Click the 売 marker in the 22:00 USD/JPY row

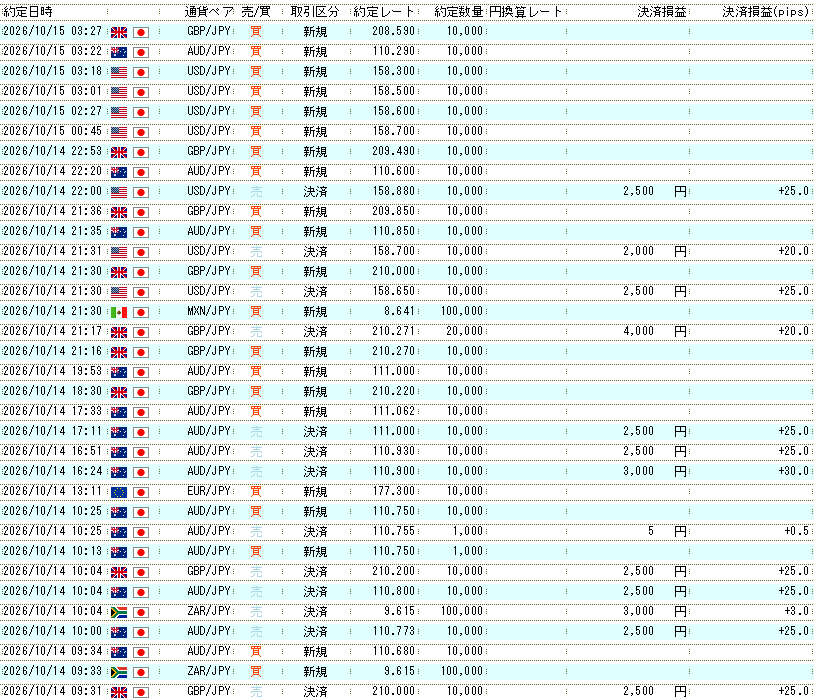click(x=256, y=192)
